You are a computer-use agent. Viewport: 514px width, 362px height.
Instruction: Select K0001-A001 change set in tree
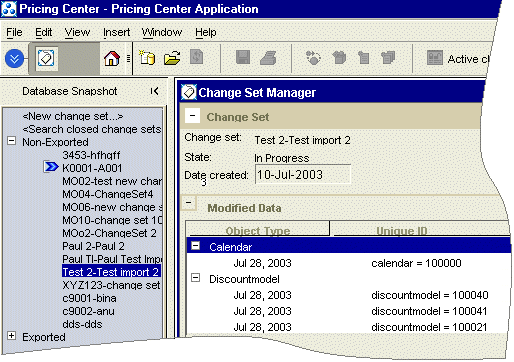(x=92, y=168)
